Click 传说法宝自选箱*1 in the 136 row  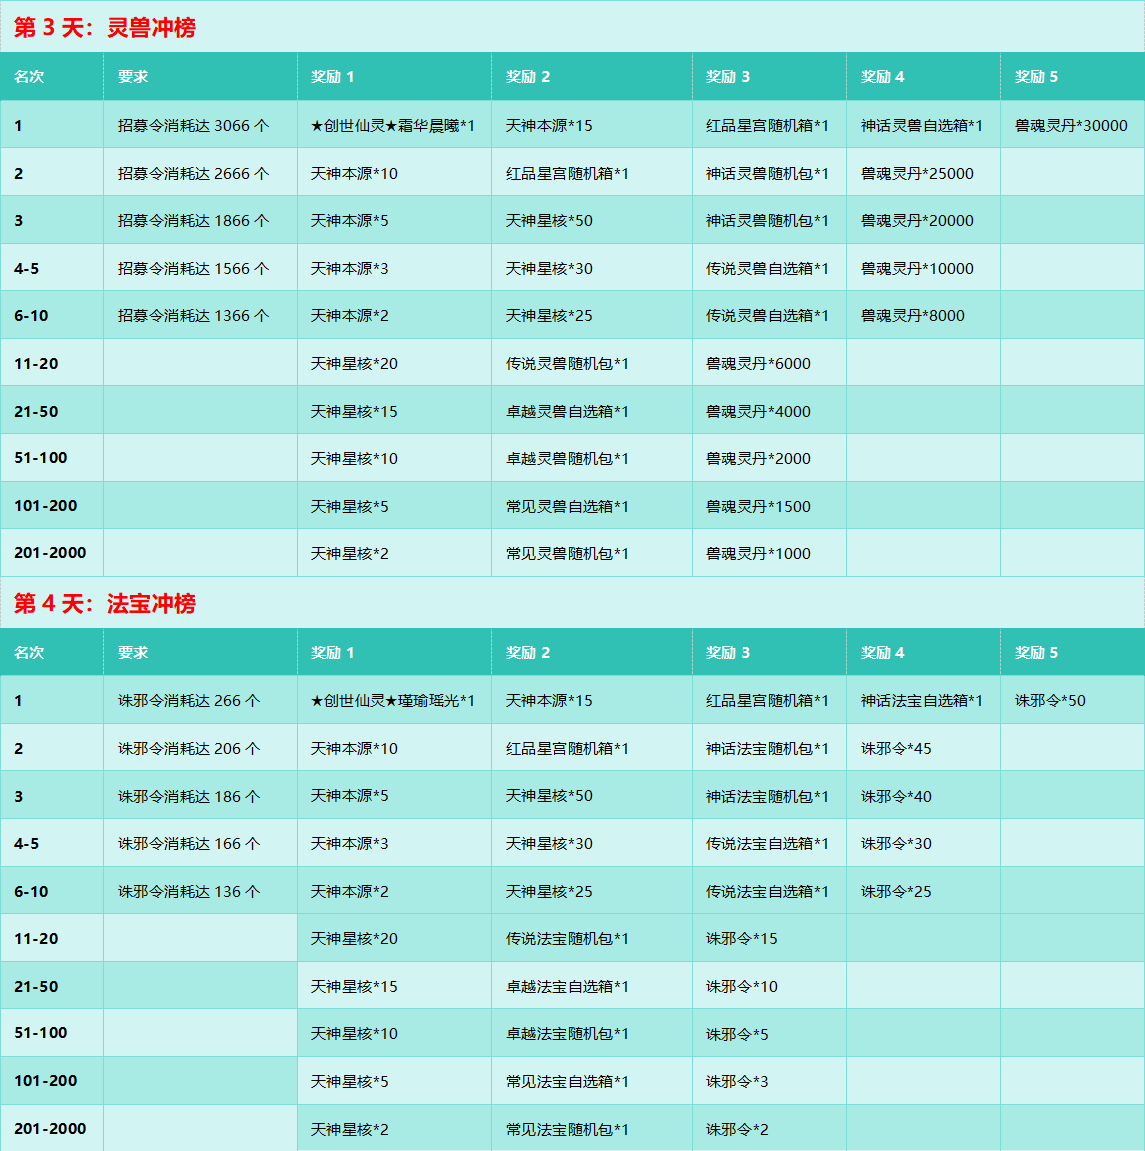coord(767,891)
